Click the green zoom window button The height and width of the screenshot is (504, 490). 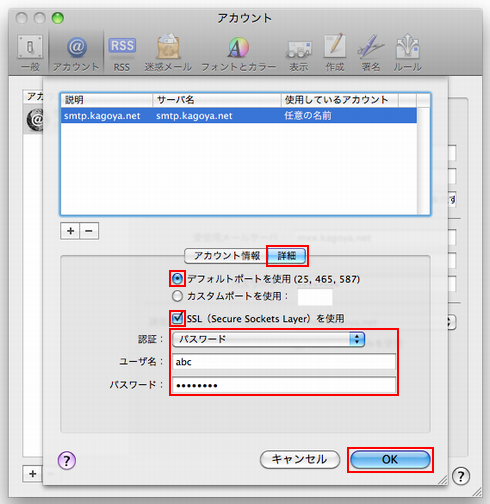58,18
